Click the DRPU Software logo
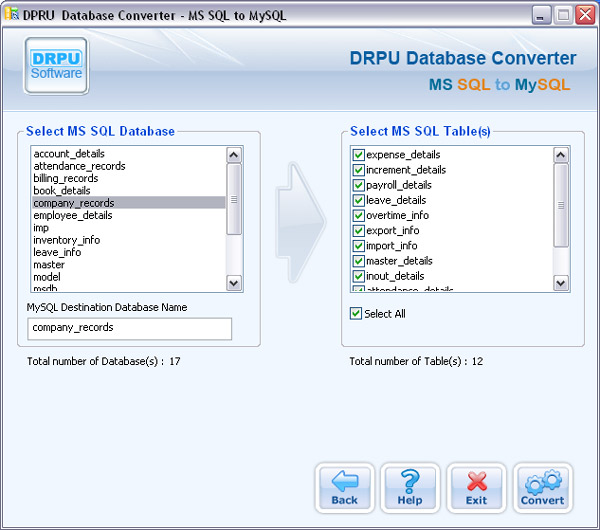600x530 pixels. pos(56,65)
